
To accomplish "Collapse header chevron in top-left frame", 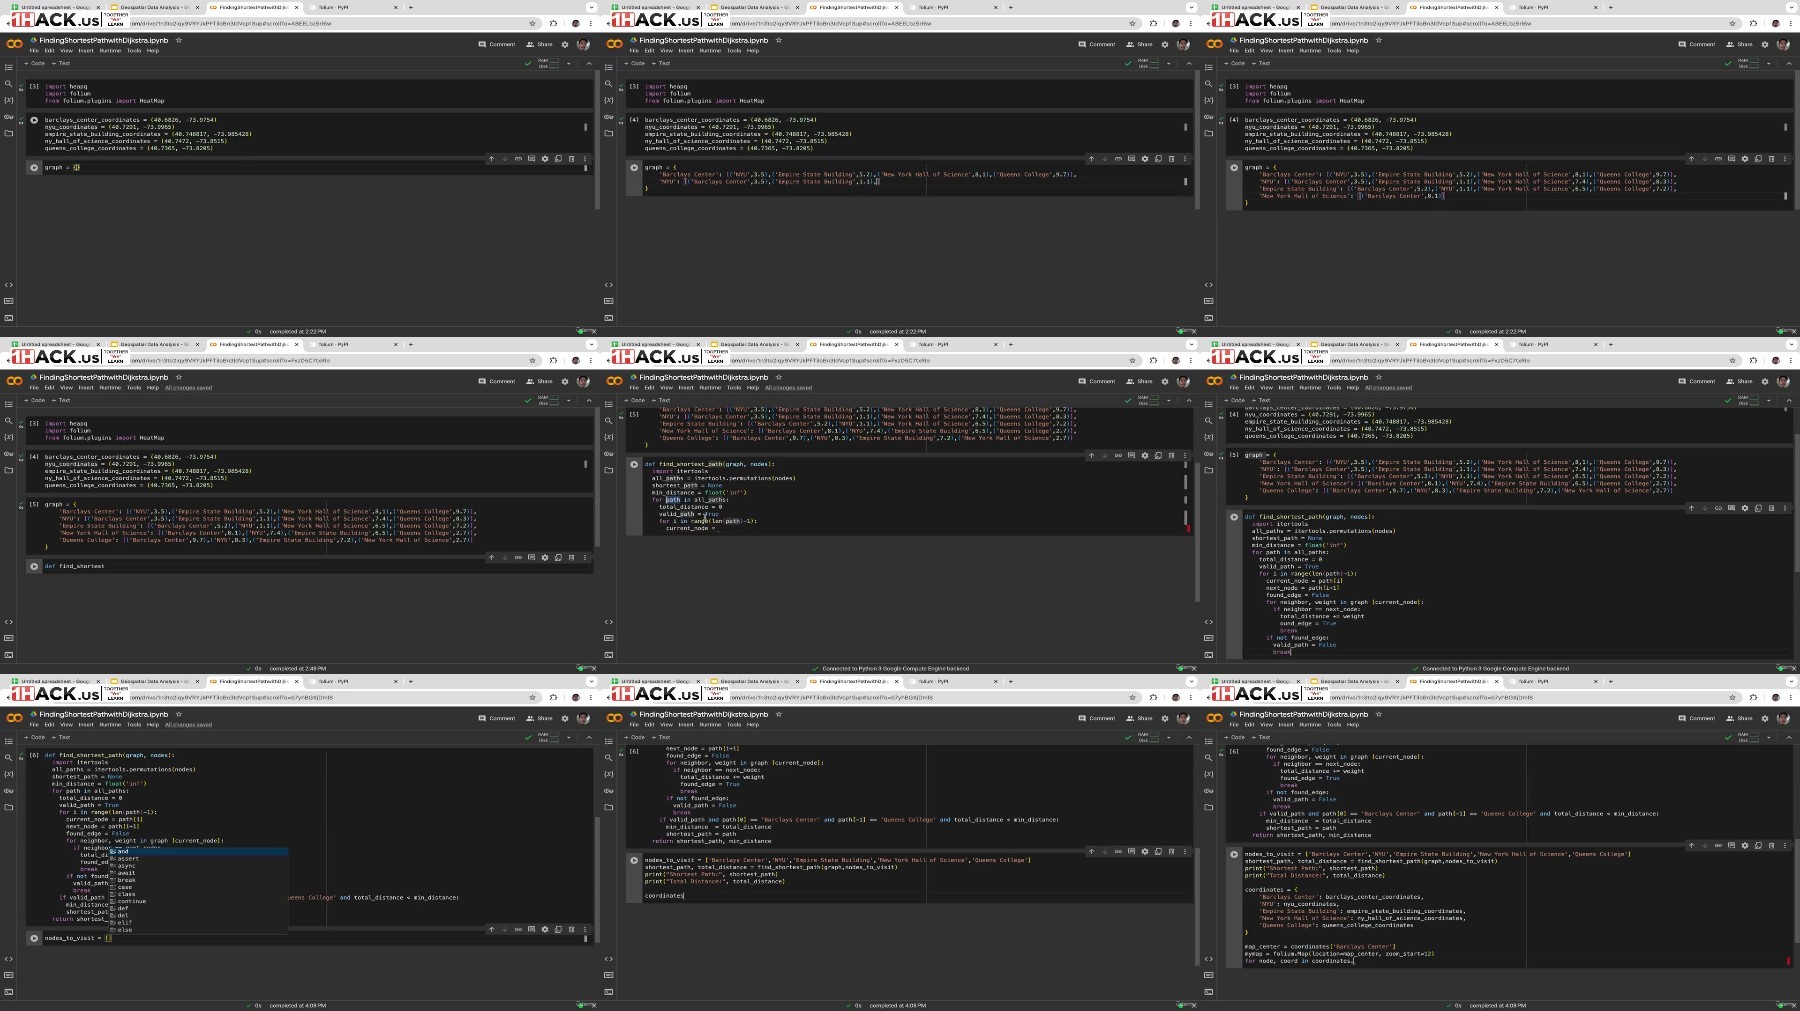I will (x=588, y=63).
